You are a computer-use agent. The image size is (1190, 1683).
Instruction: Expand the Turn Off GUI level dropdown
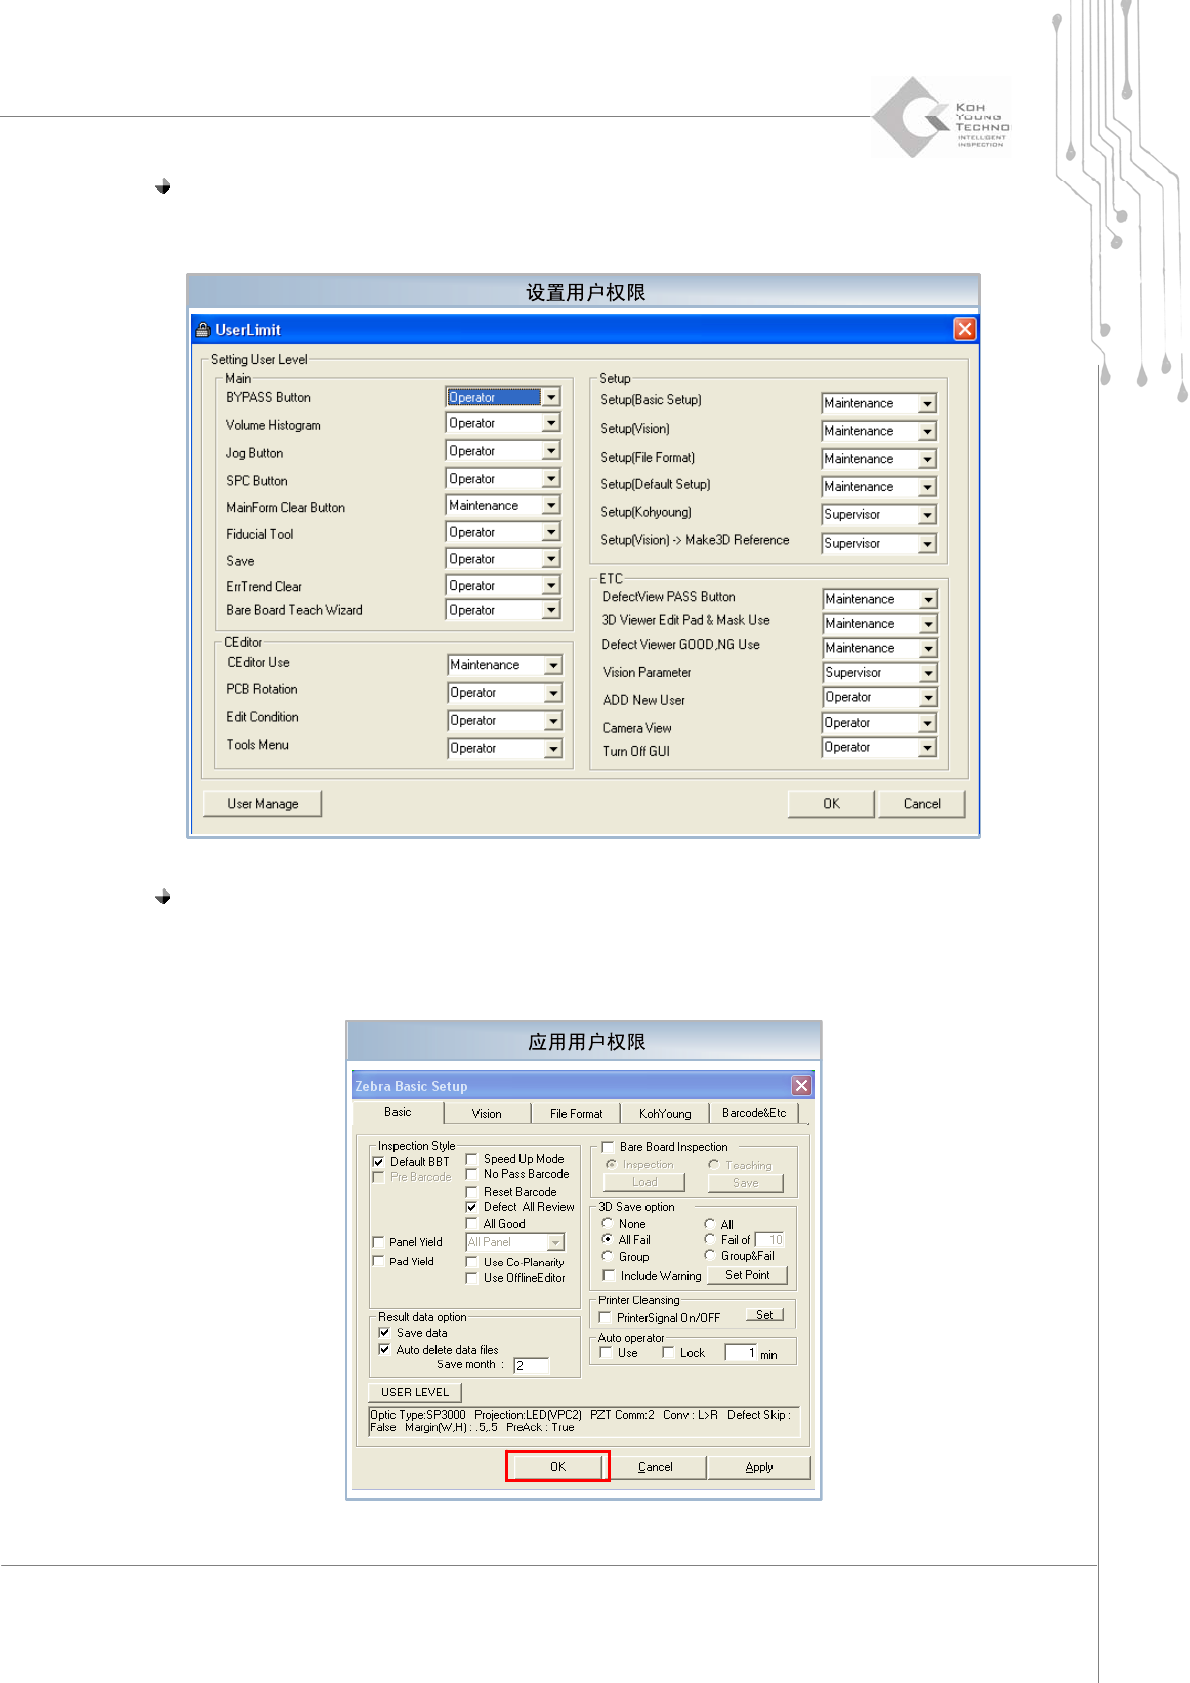point(928,747)
